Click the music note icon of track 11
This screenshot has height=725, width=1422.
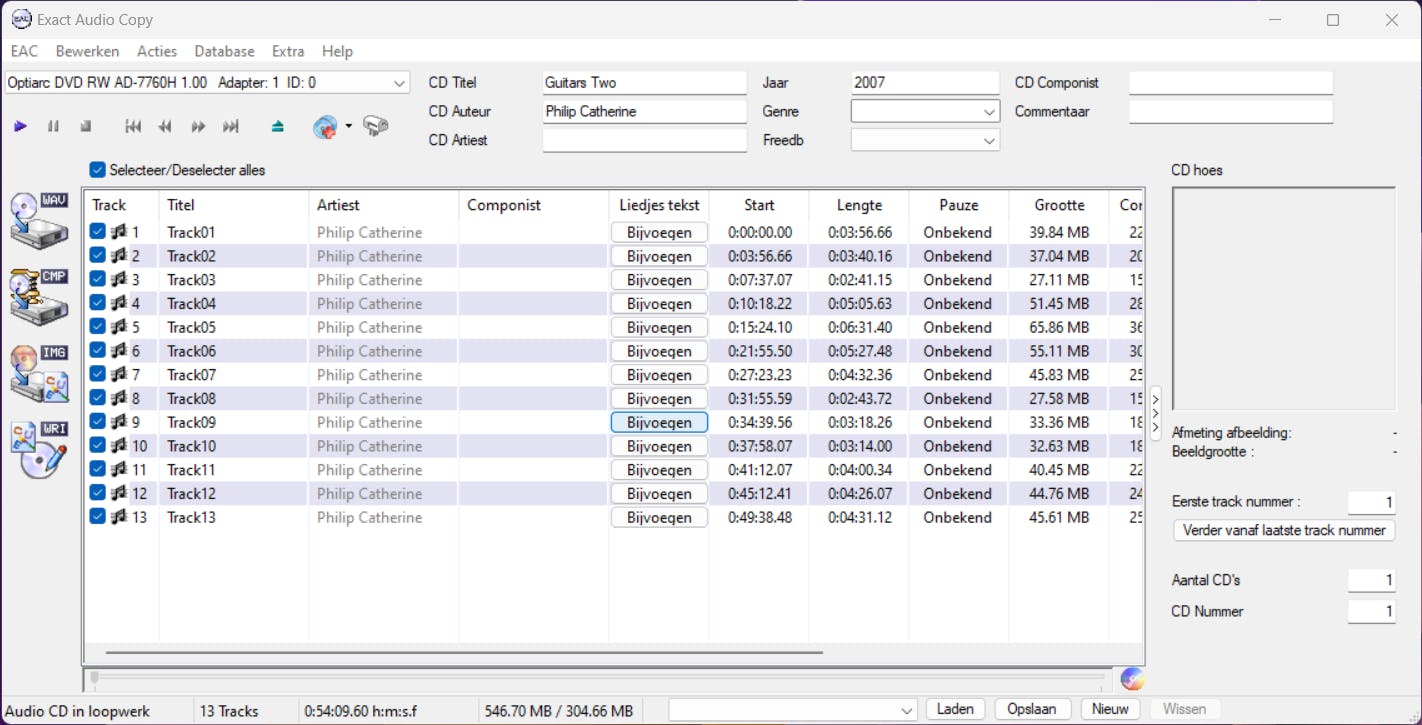pos(119,469)
